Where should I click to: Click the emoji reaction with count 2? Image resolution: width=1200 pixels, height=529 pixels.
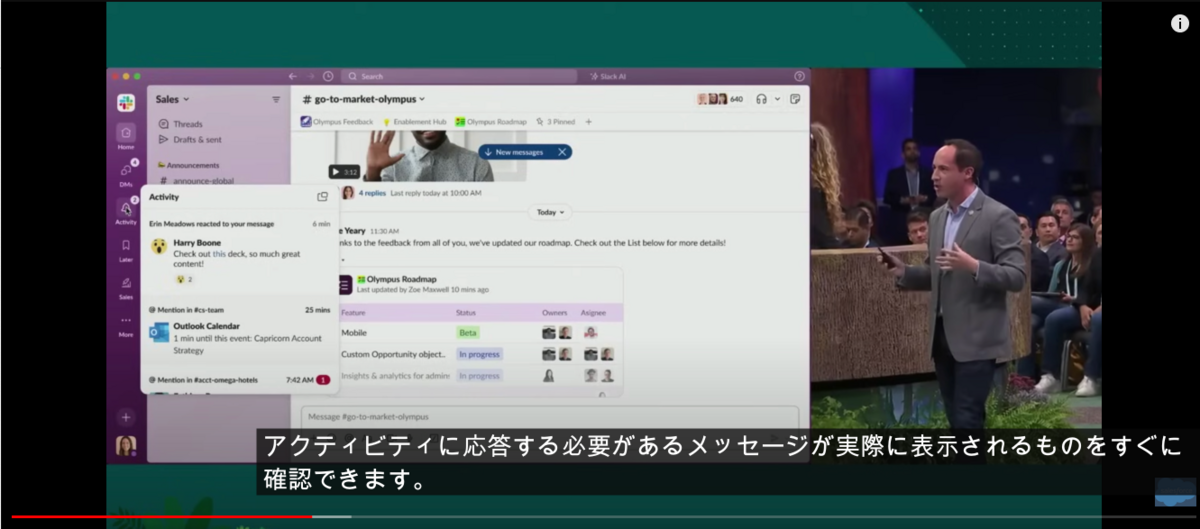tap(185, 279)
